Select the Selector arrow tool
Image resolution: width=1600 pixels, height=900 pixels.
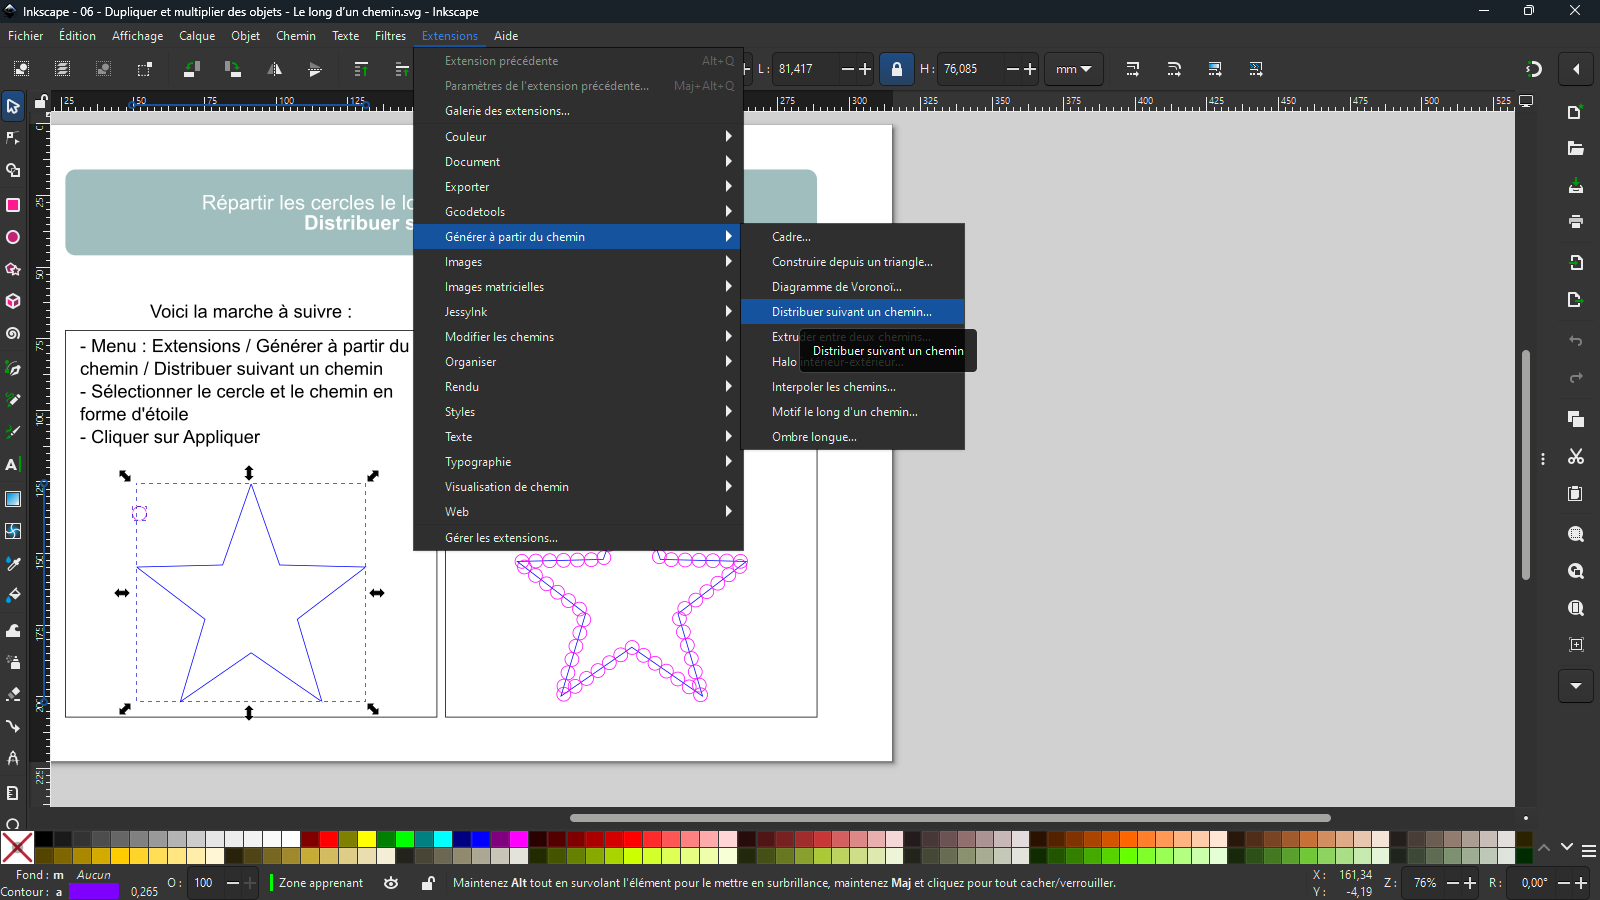pos(13,106)
